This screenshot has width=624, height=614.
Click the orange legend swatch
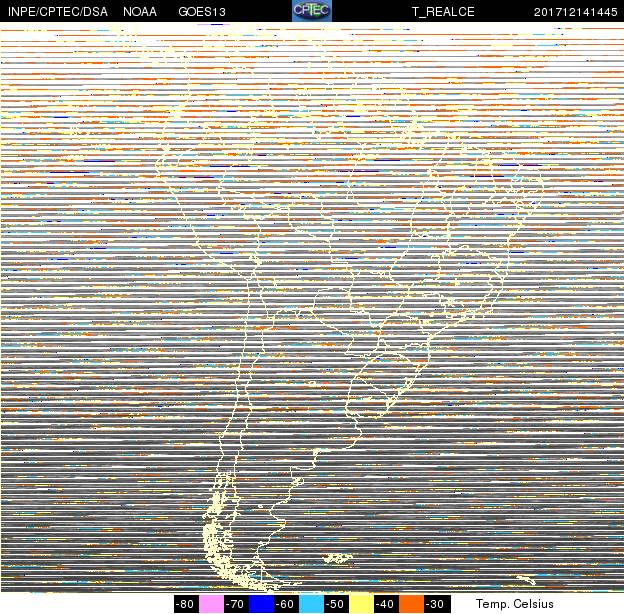(411, 604)
